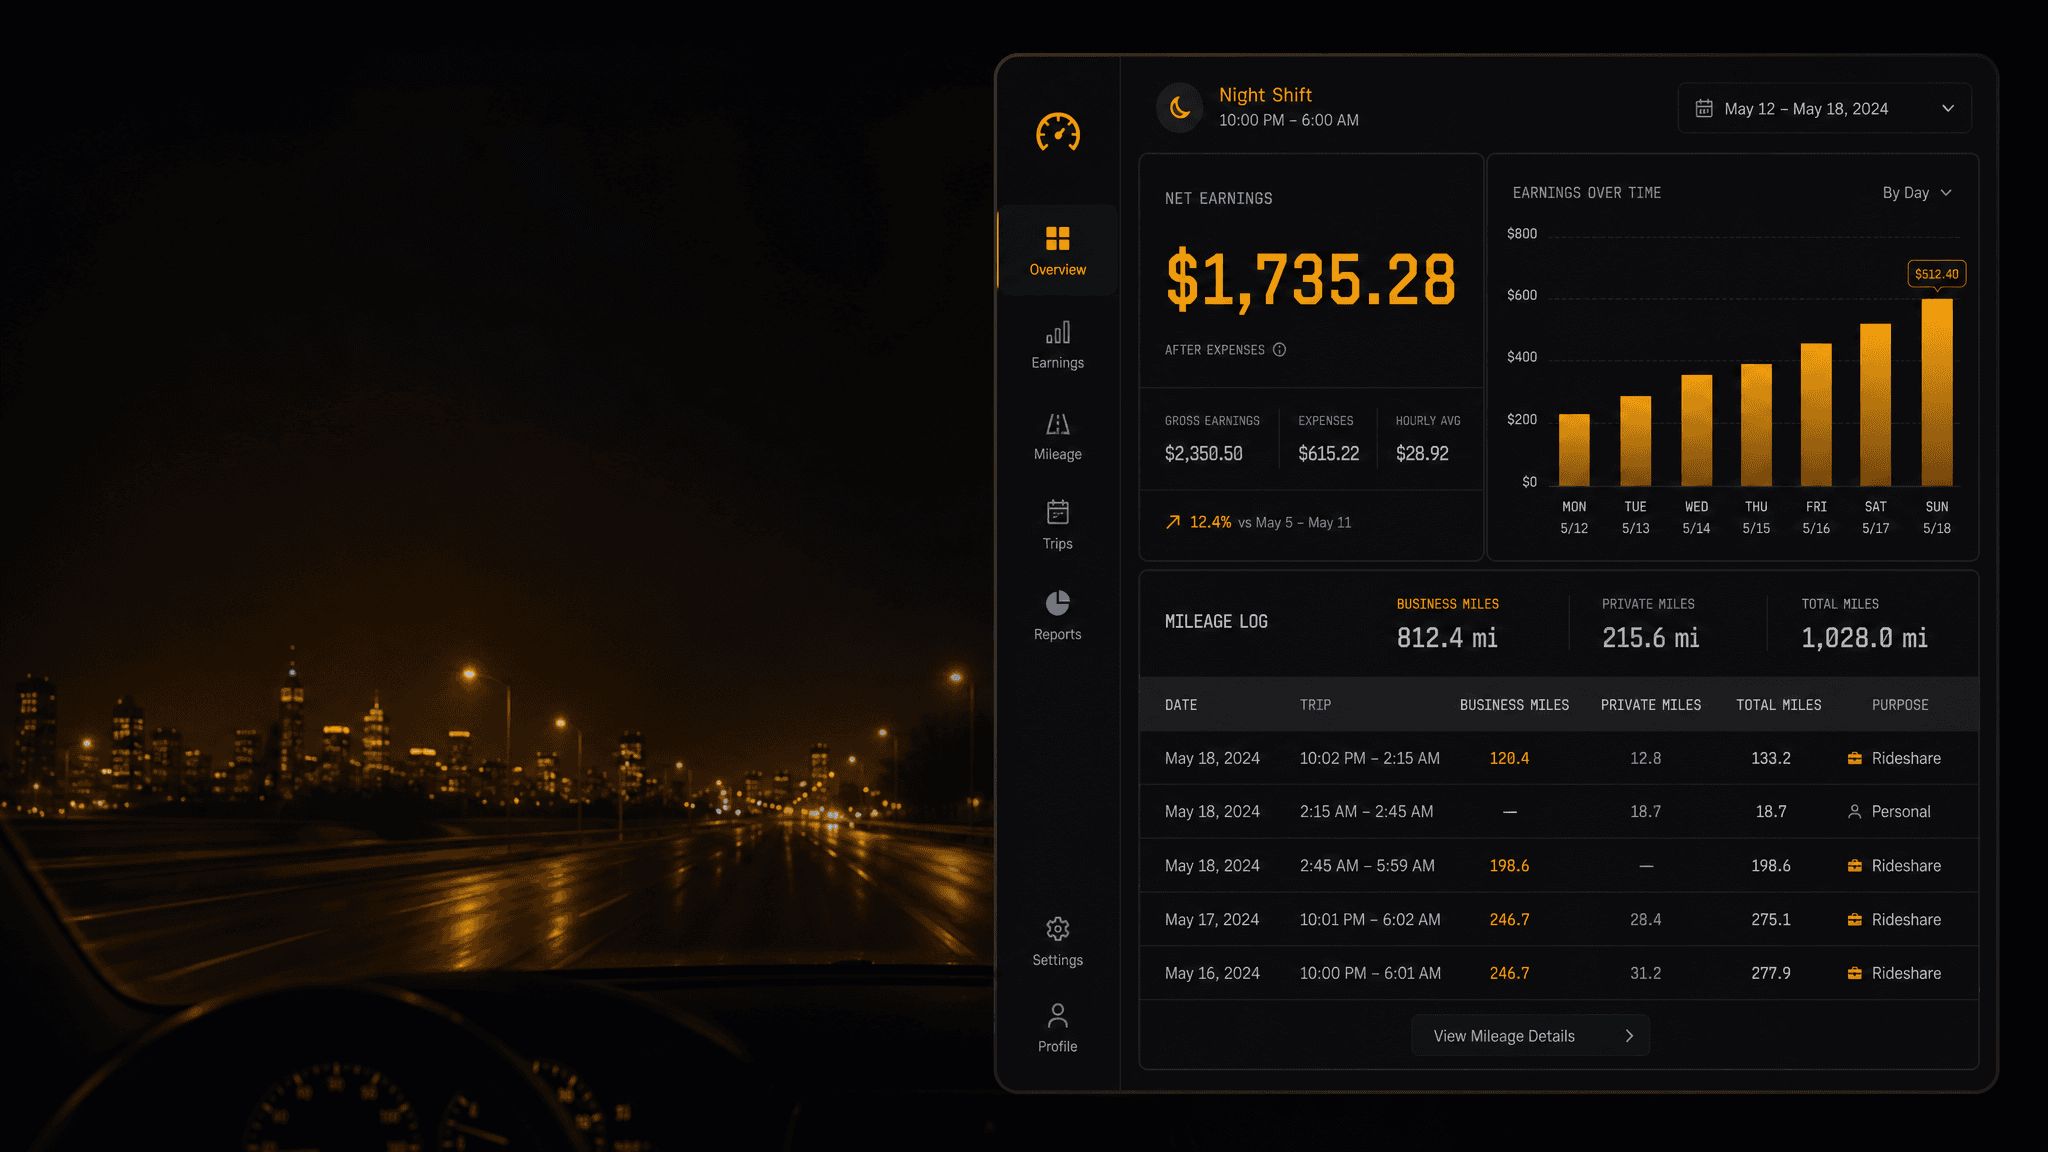The image size is (2048, 1152).
Task: Open Profile from the sidebar
Action: [1057, 1028]
